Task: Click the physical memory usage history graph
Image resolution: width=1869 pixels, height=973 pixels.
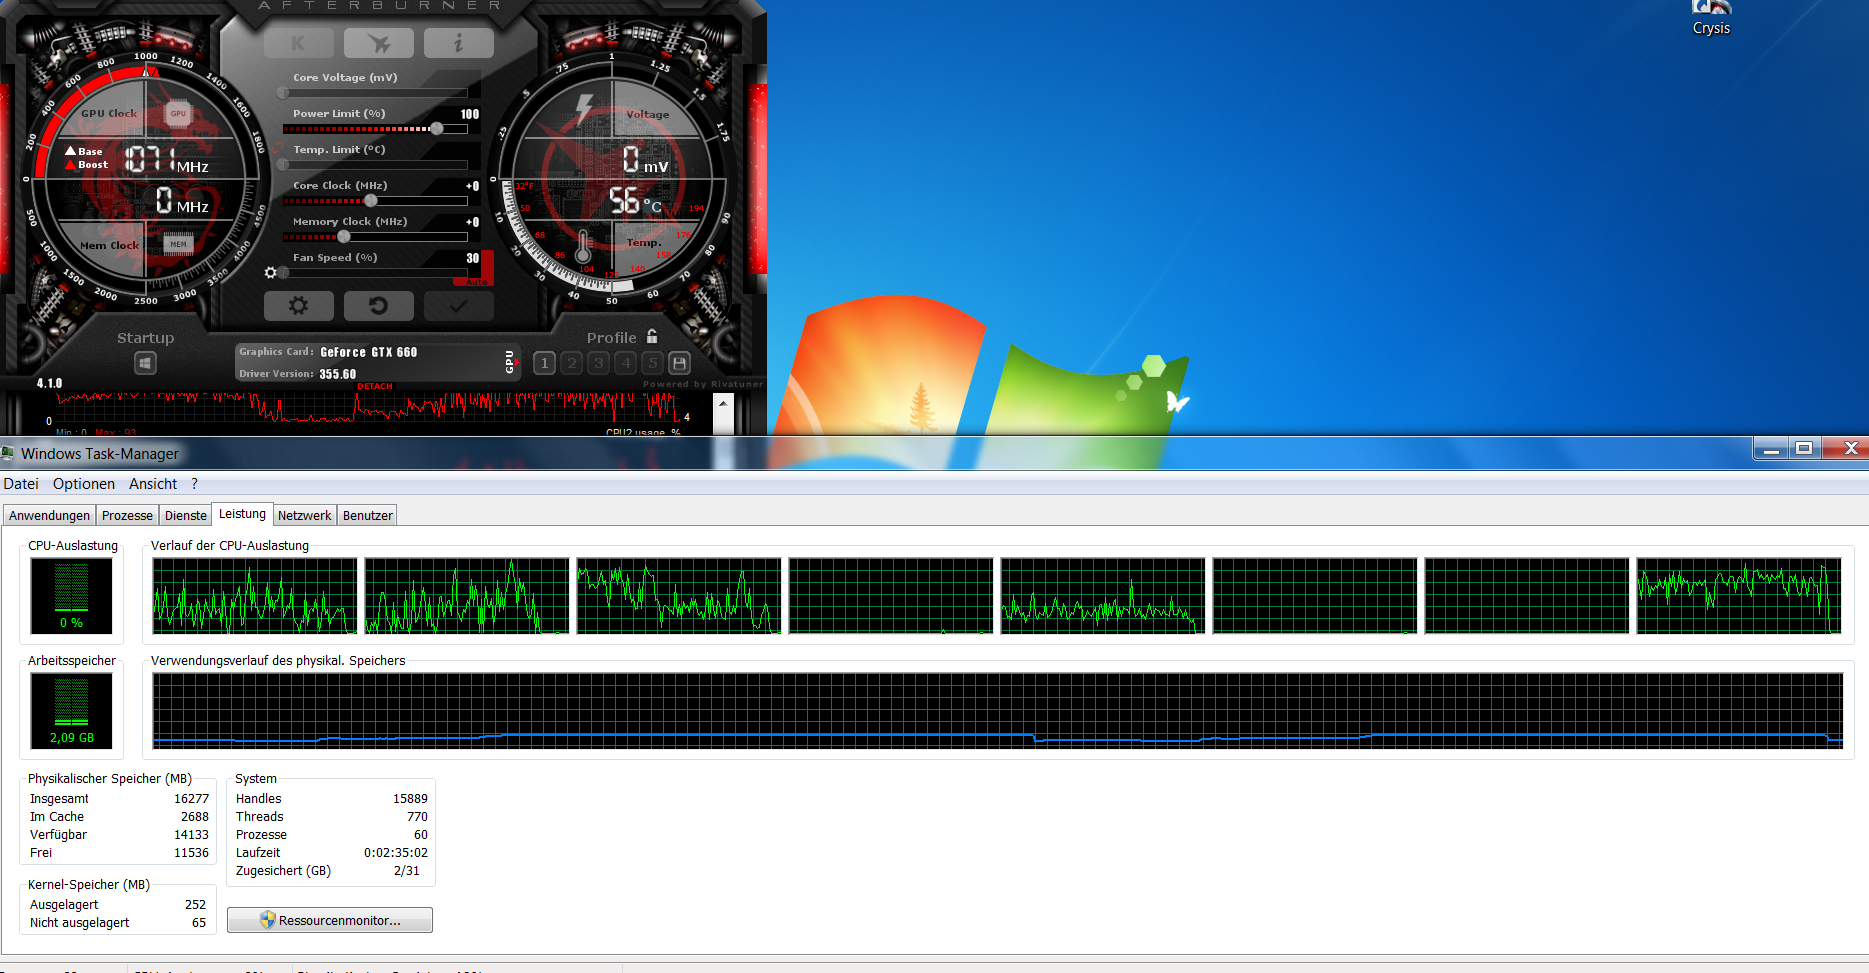Action: (997, 711)
